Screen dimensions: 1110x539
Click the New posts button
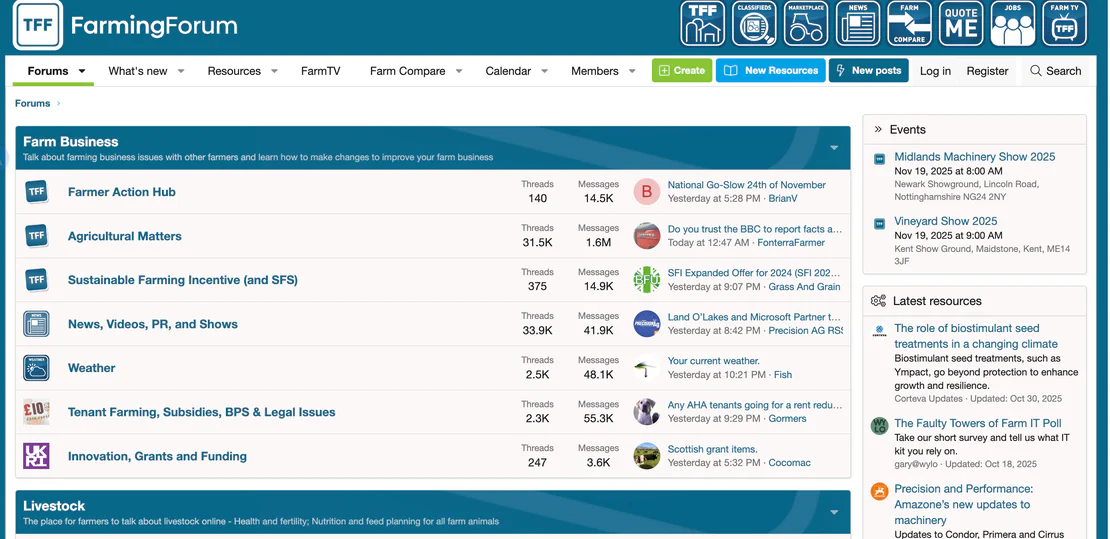pos(869,70)
